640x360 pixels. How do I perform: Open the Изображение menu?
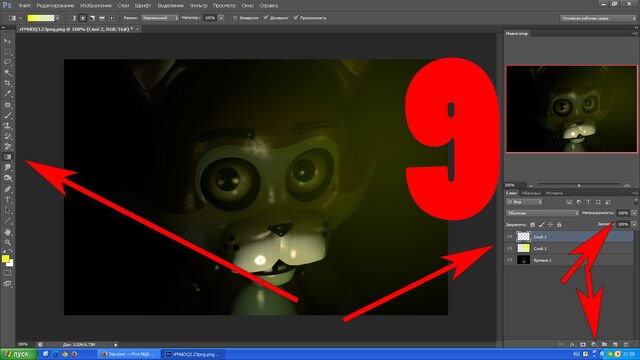point(96,6)
